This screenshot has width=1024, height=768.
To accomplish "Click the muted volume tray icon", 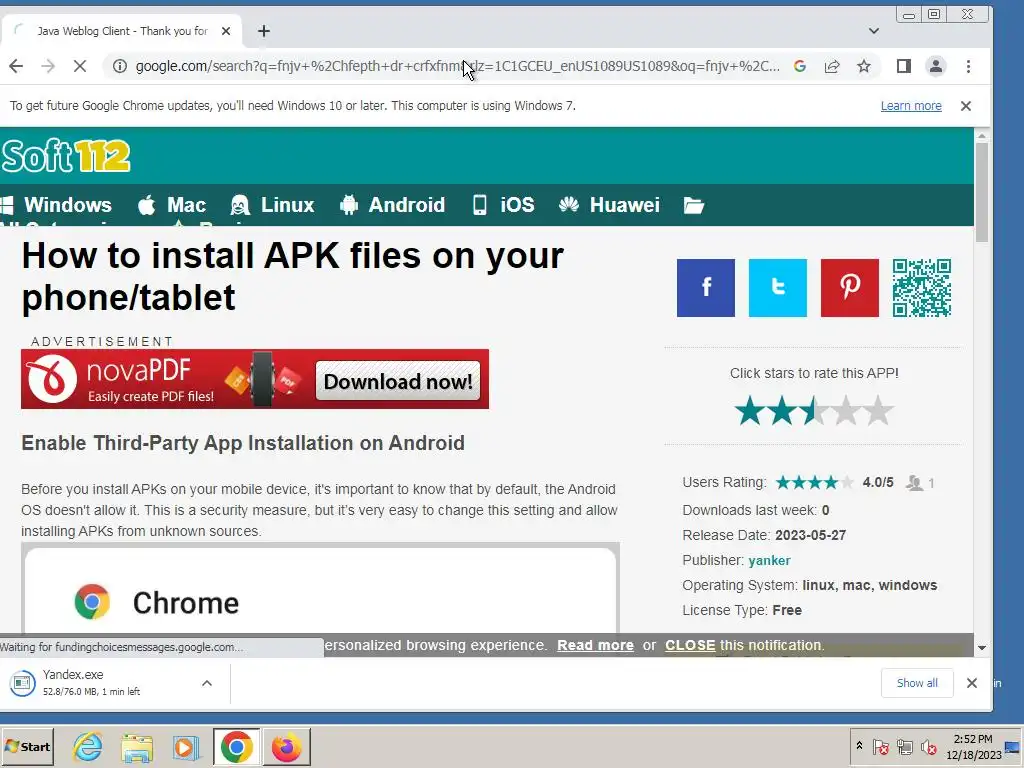I will (x=928, y=746).
